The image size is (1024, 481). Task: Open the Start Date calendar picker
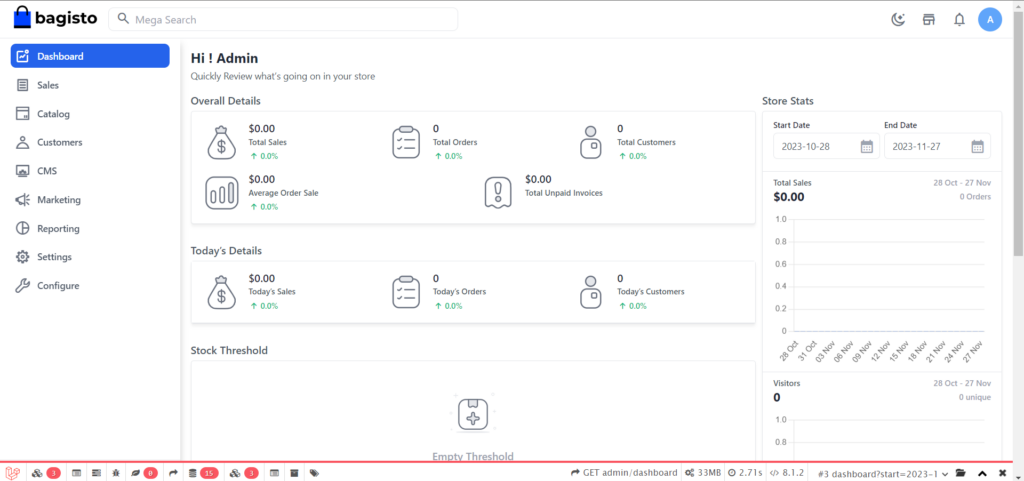pyautogui.click(x=866, y=146)
